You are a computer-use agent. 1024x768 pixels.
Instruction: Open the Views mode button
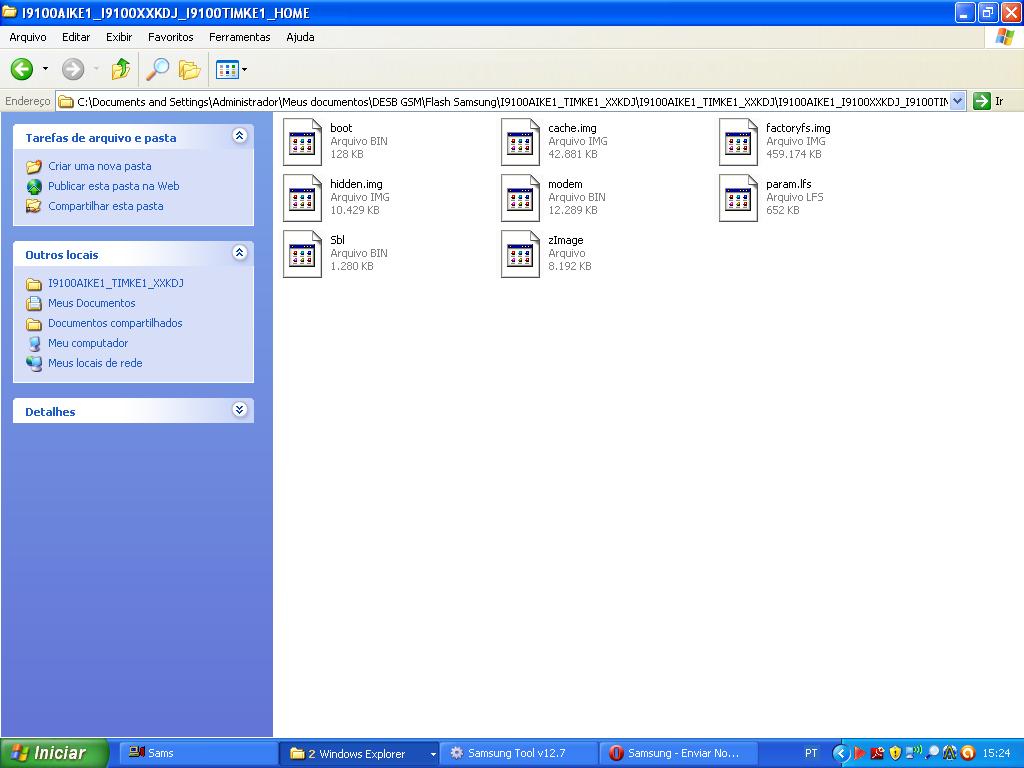pos(227,69)
